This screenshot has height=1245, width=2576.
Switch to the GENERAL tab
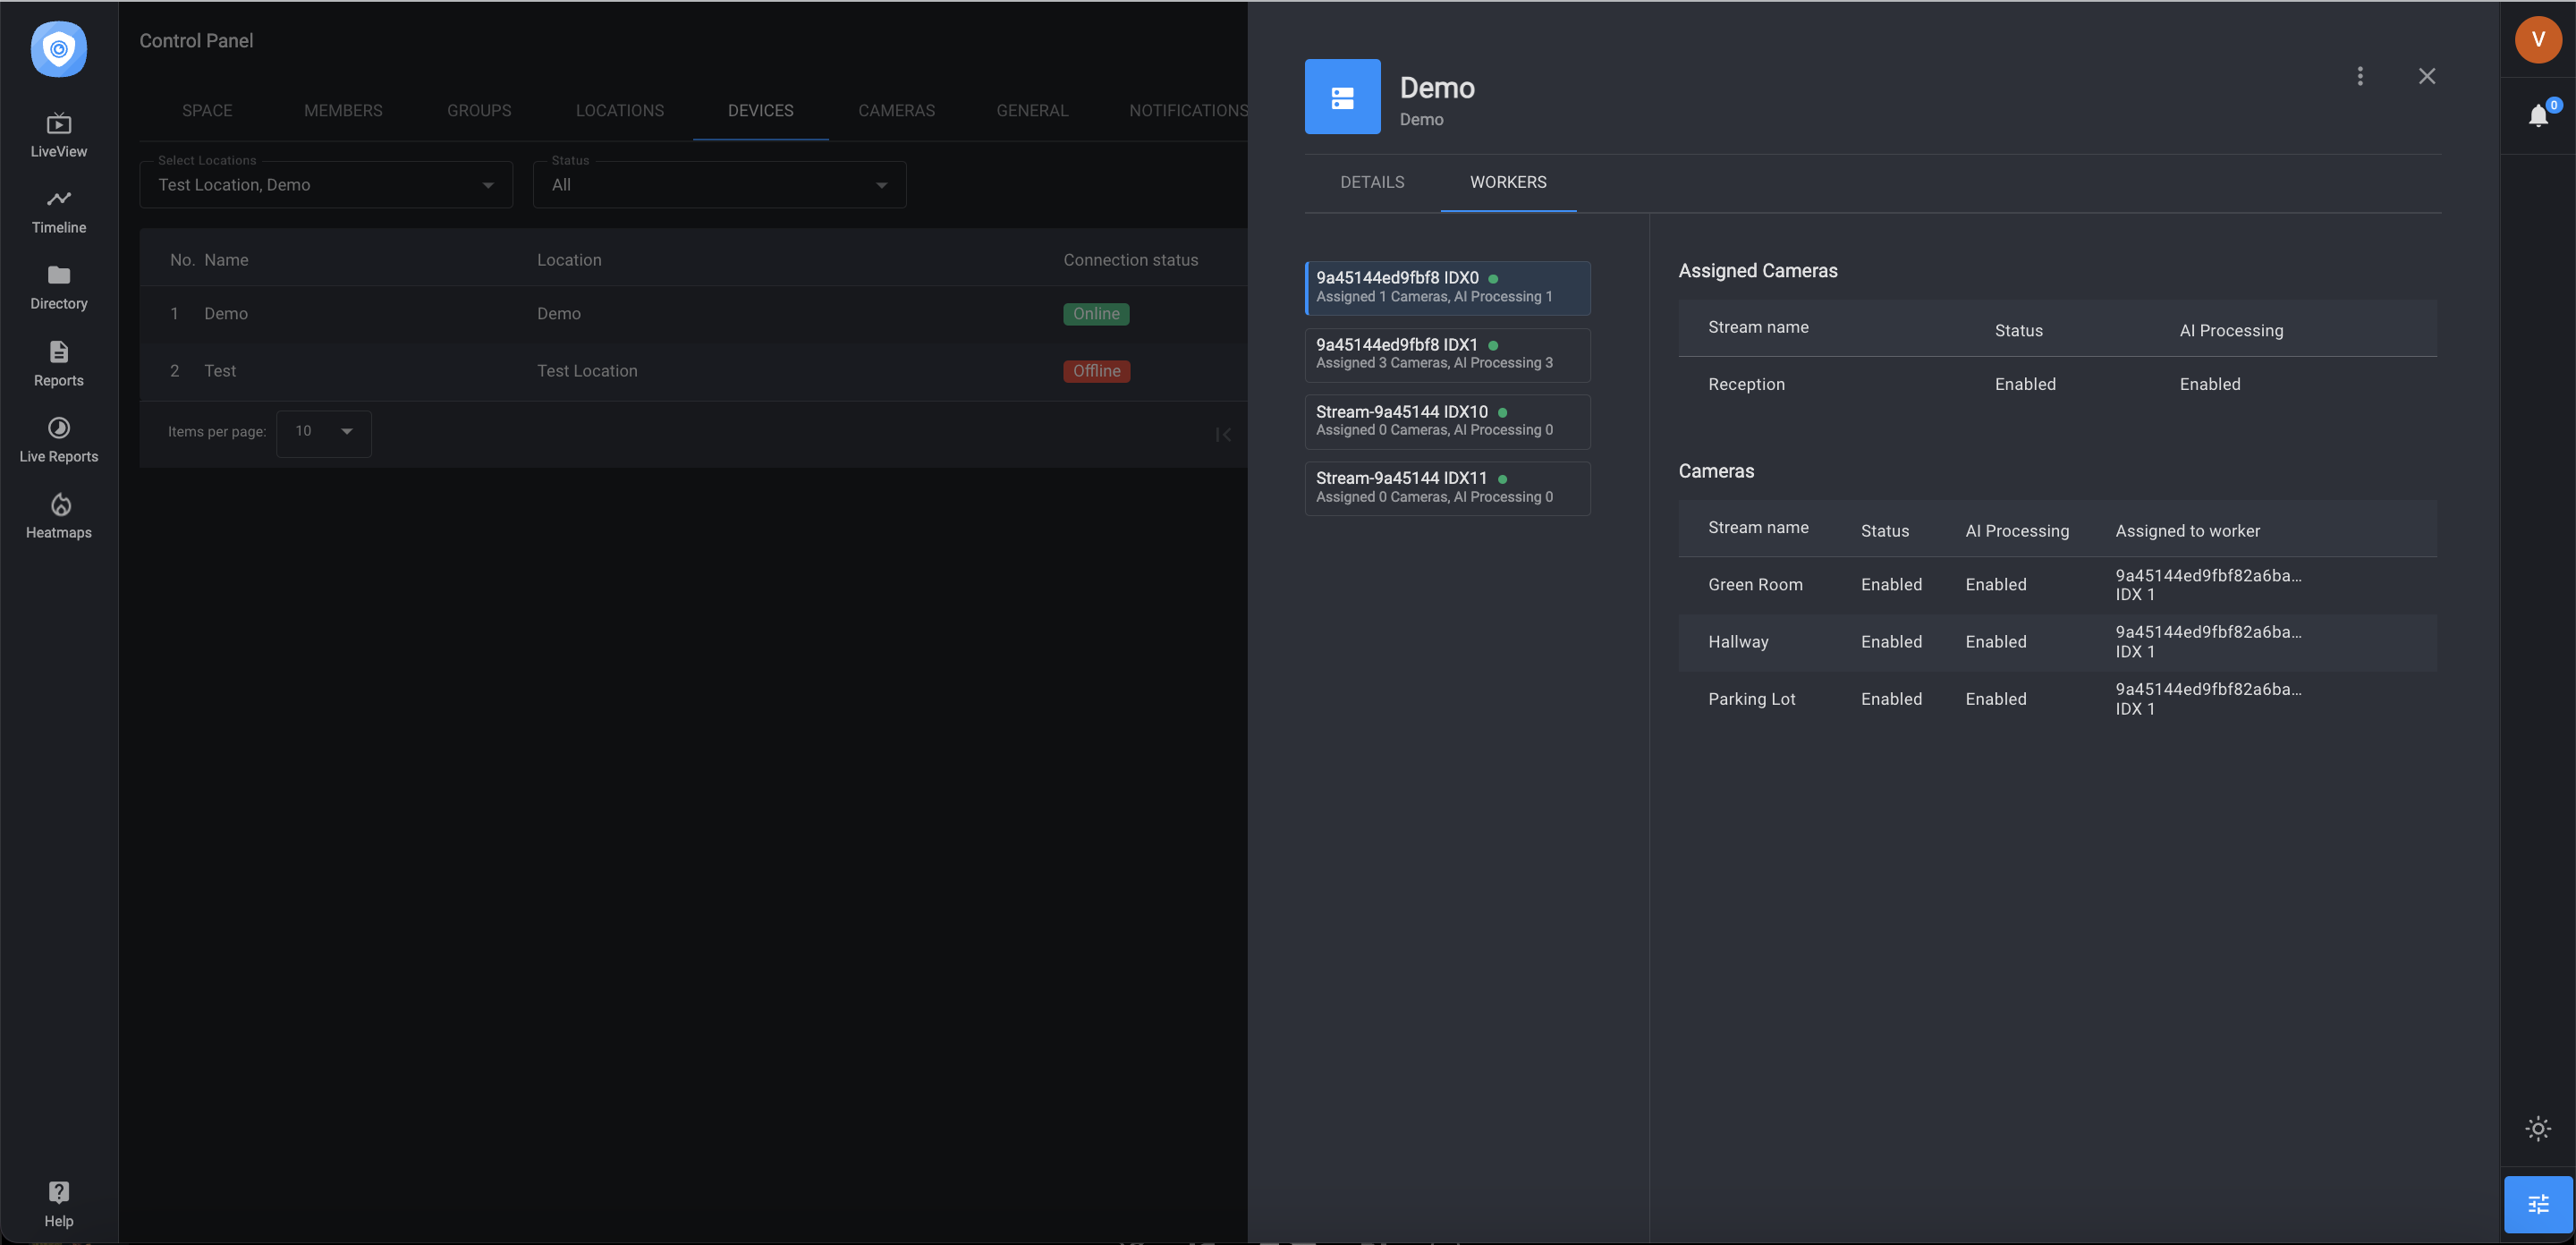click(1032, 111)
